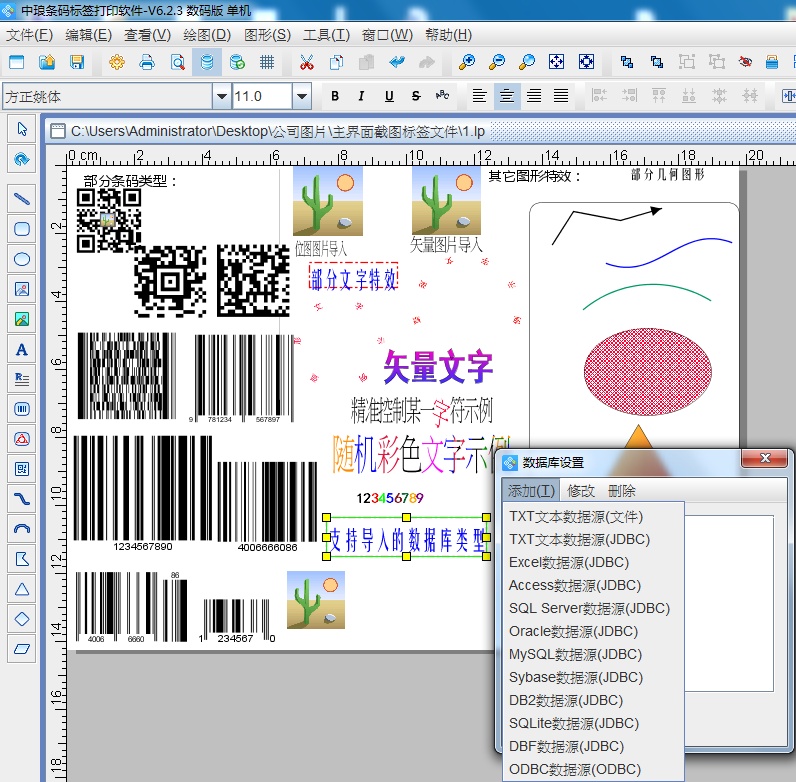Click the scissors cut icon

(306, 62)
